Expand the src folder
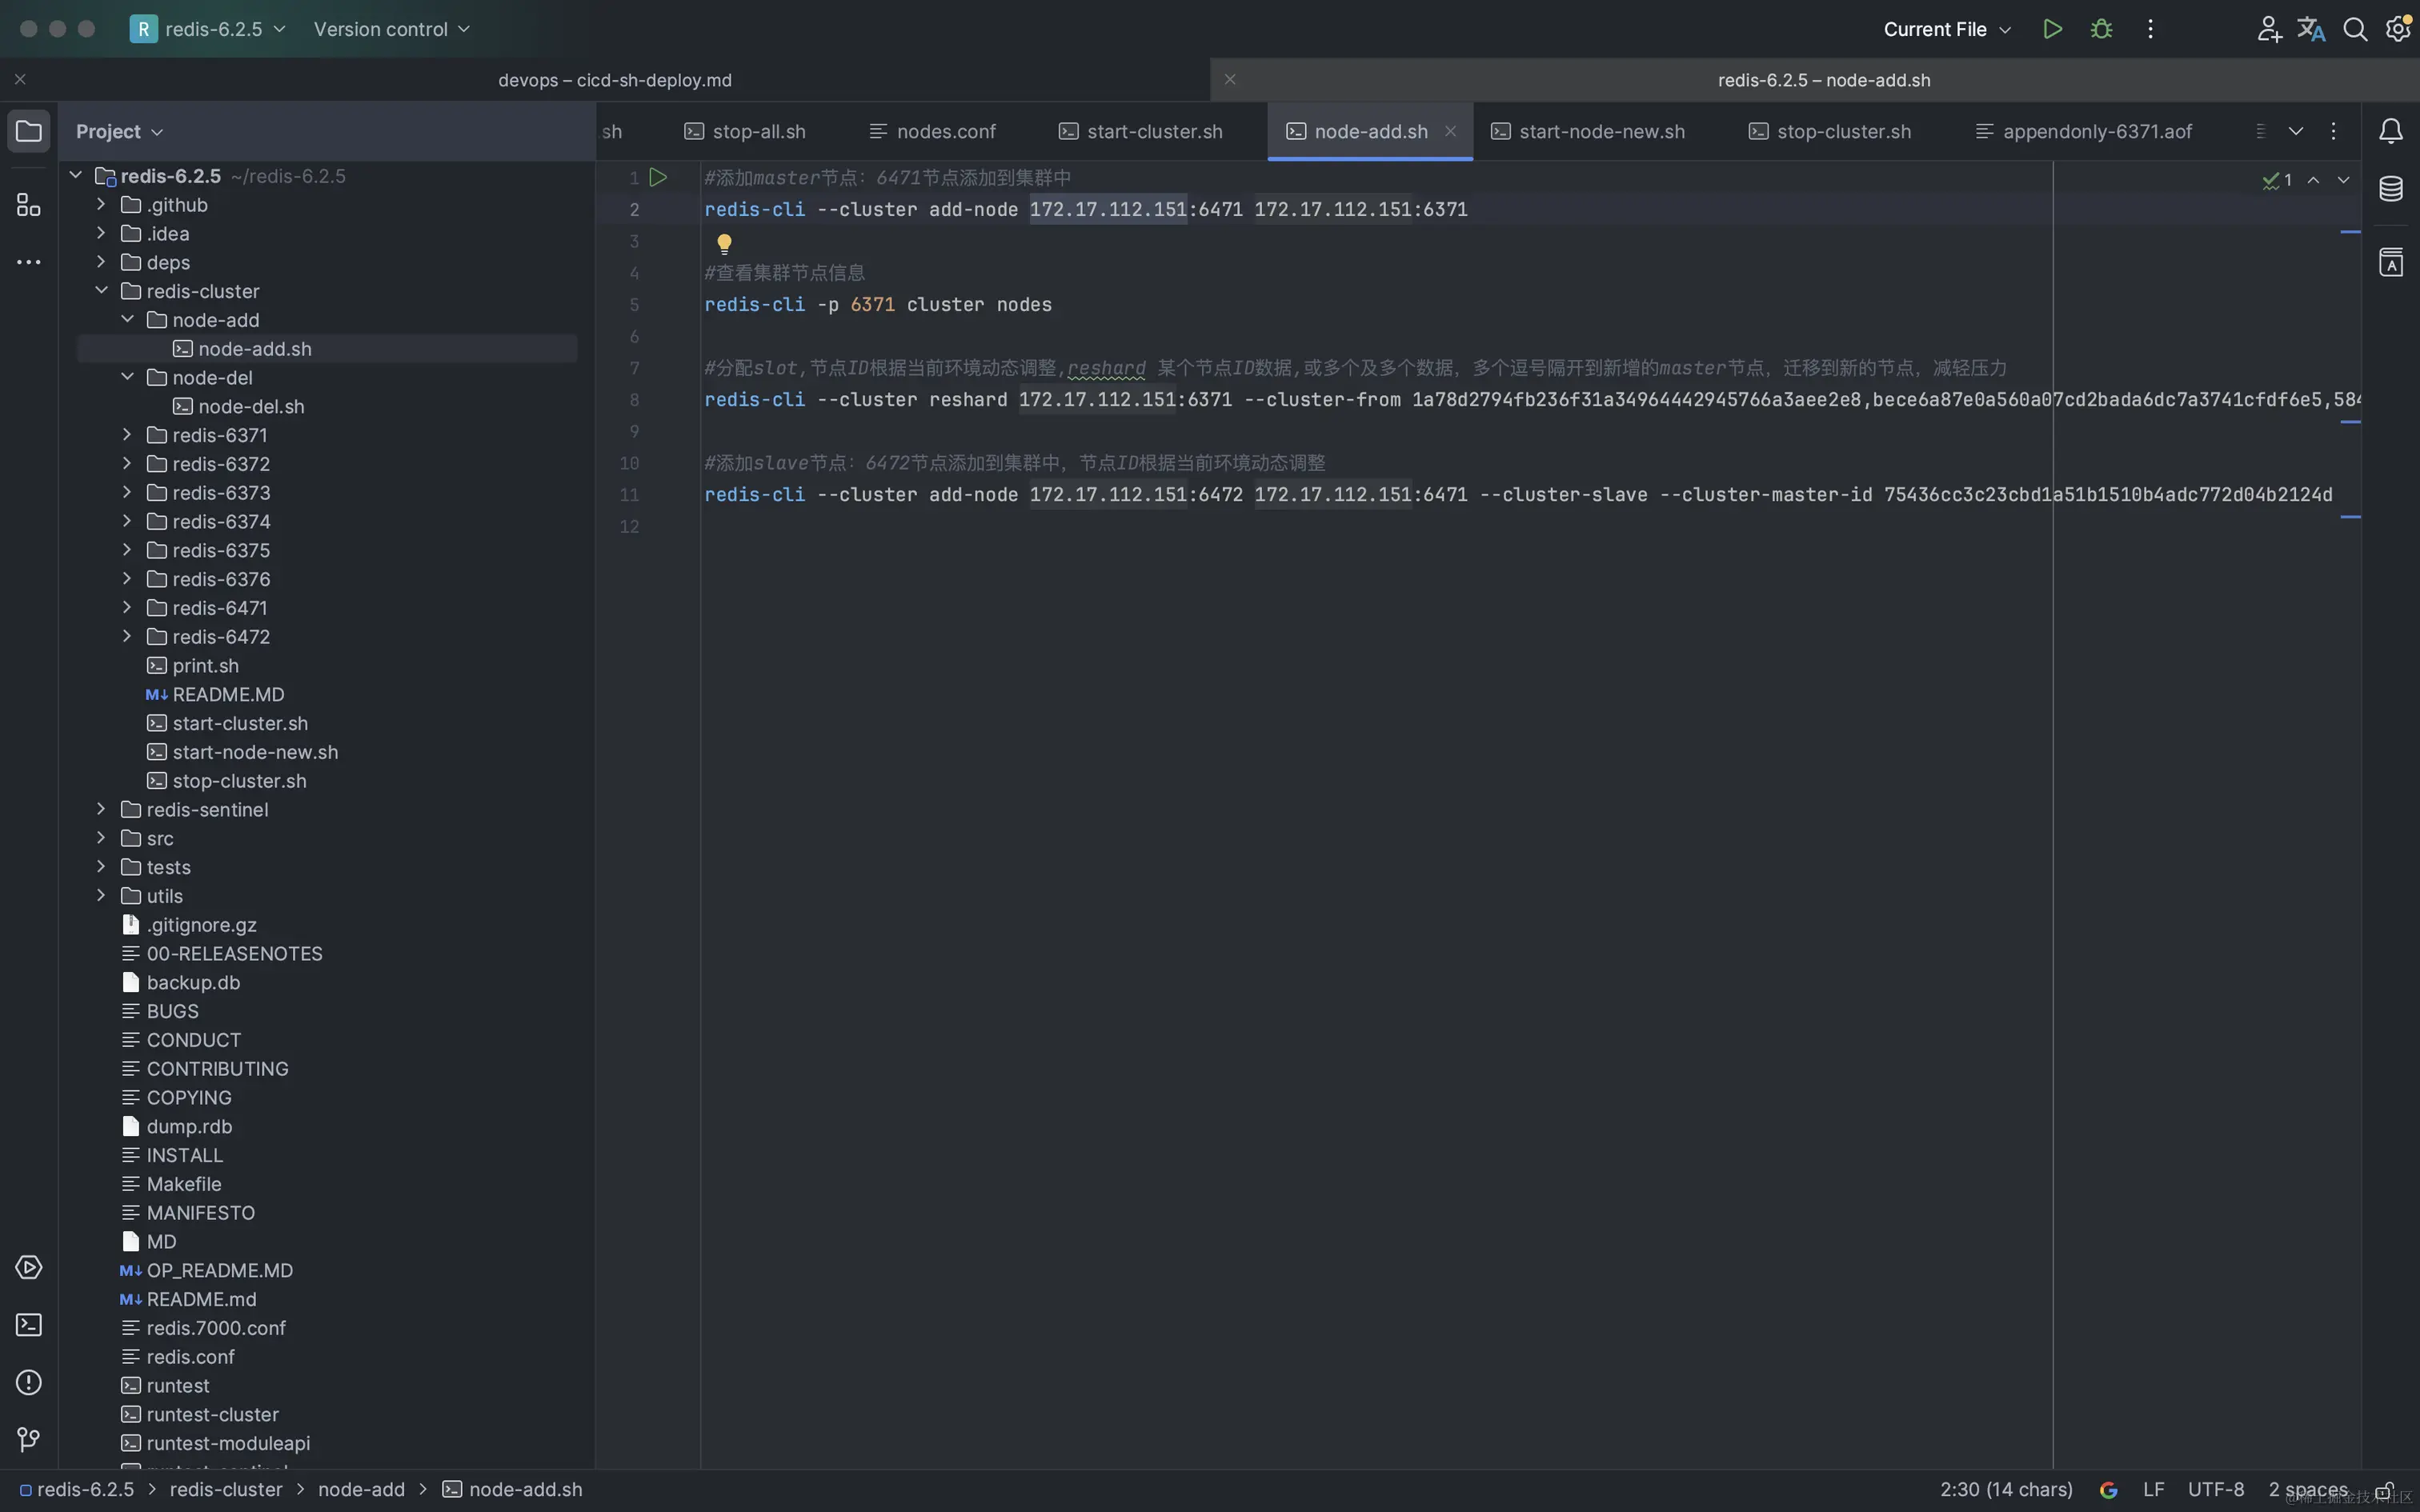This screenshot has width=2420, height=1512. [101, 837]
